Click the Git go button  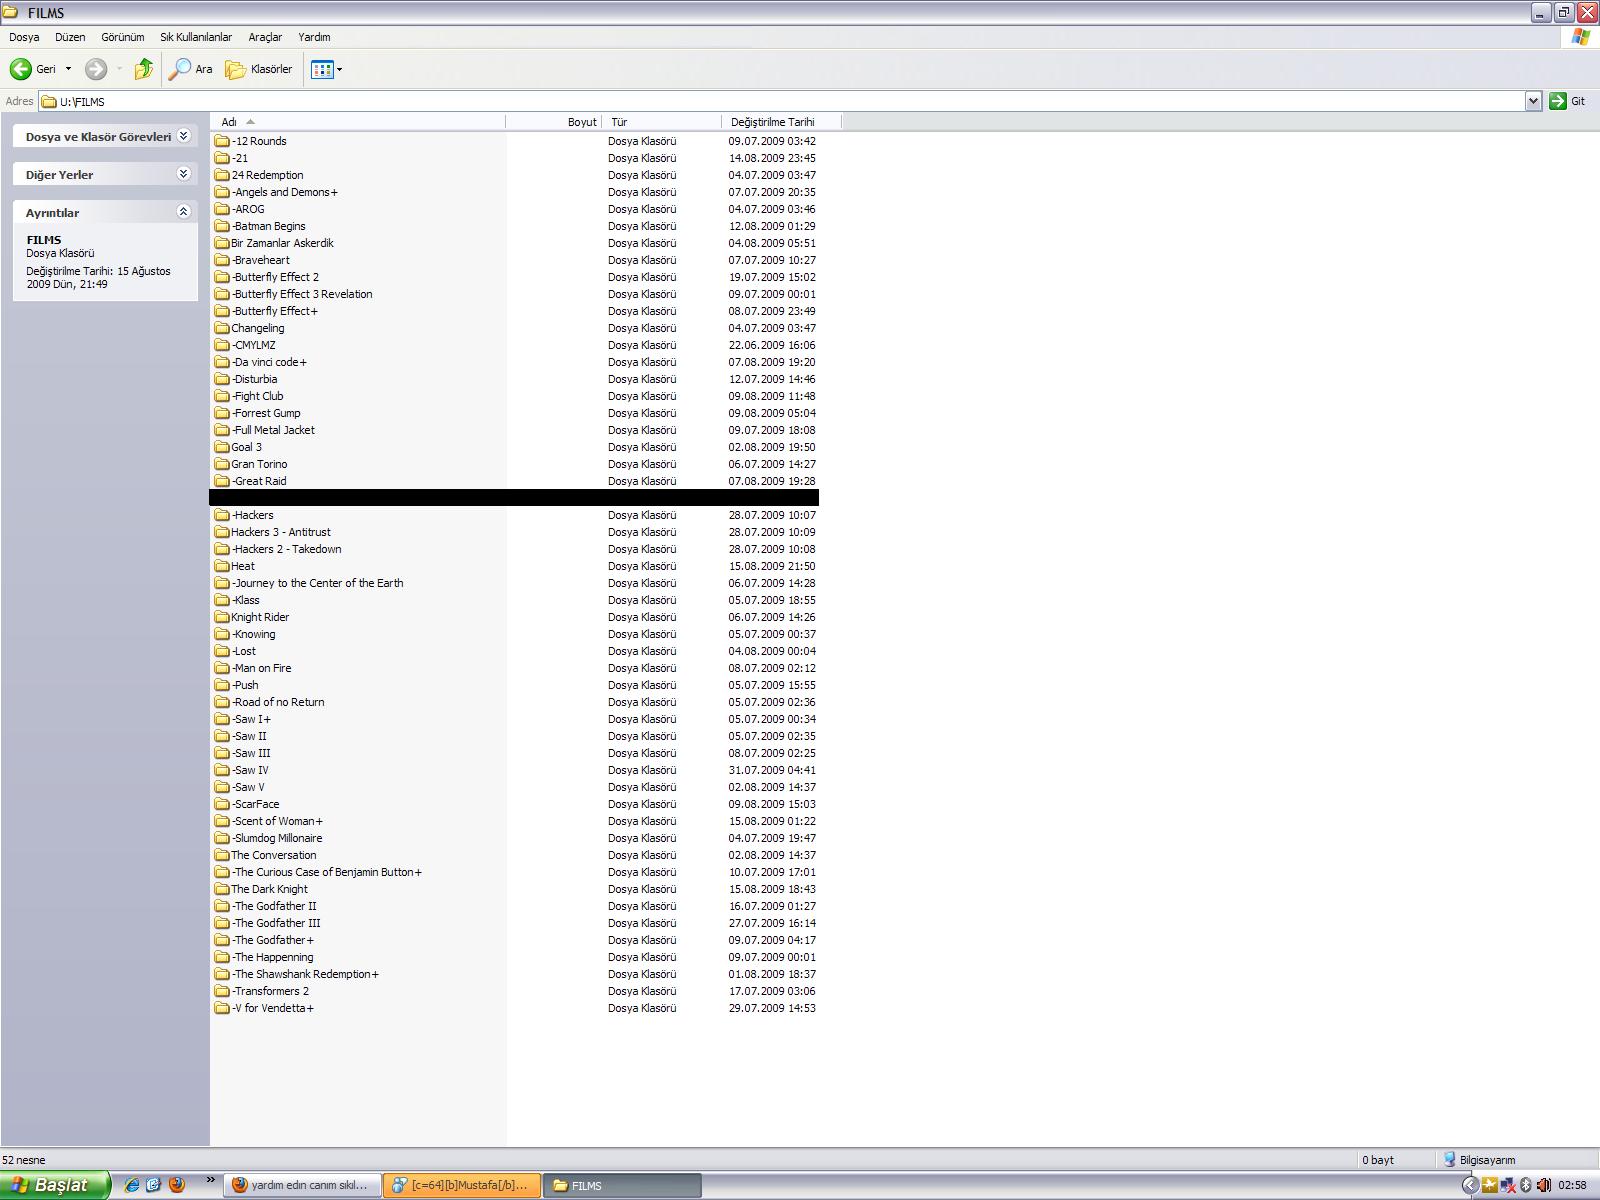(x=1567, y=101)
